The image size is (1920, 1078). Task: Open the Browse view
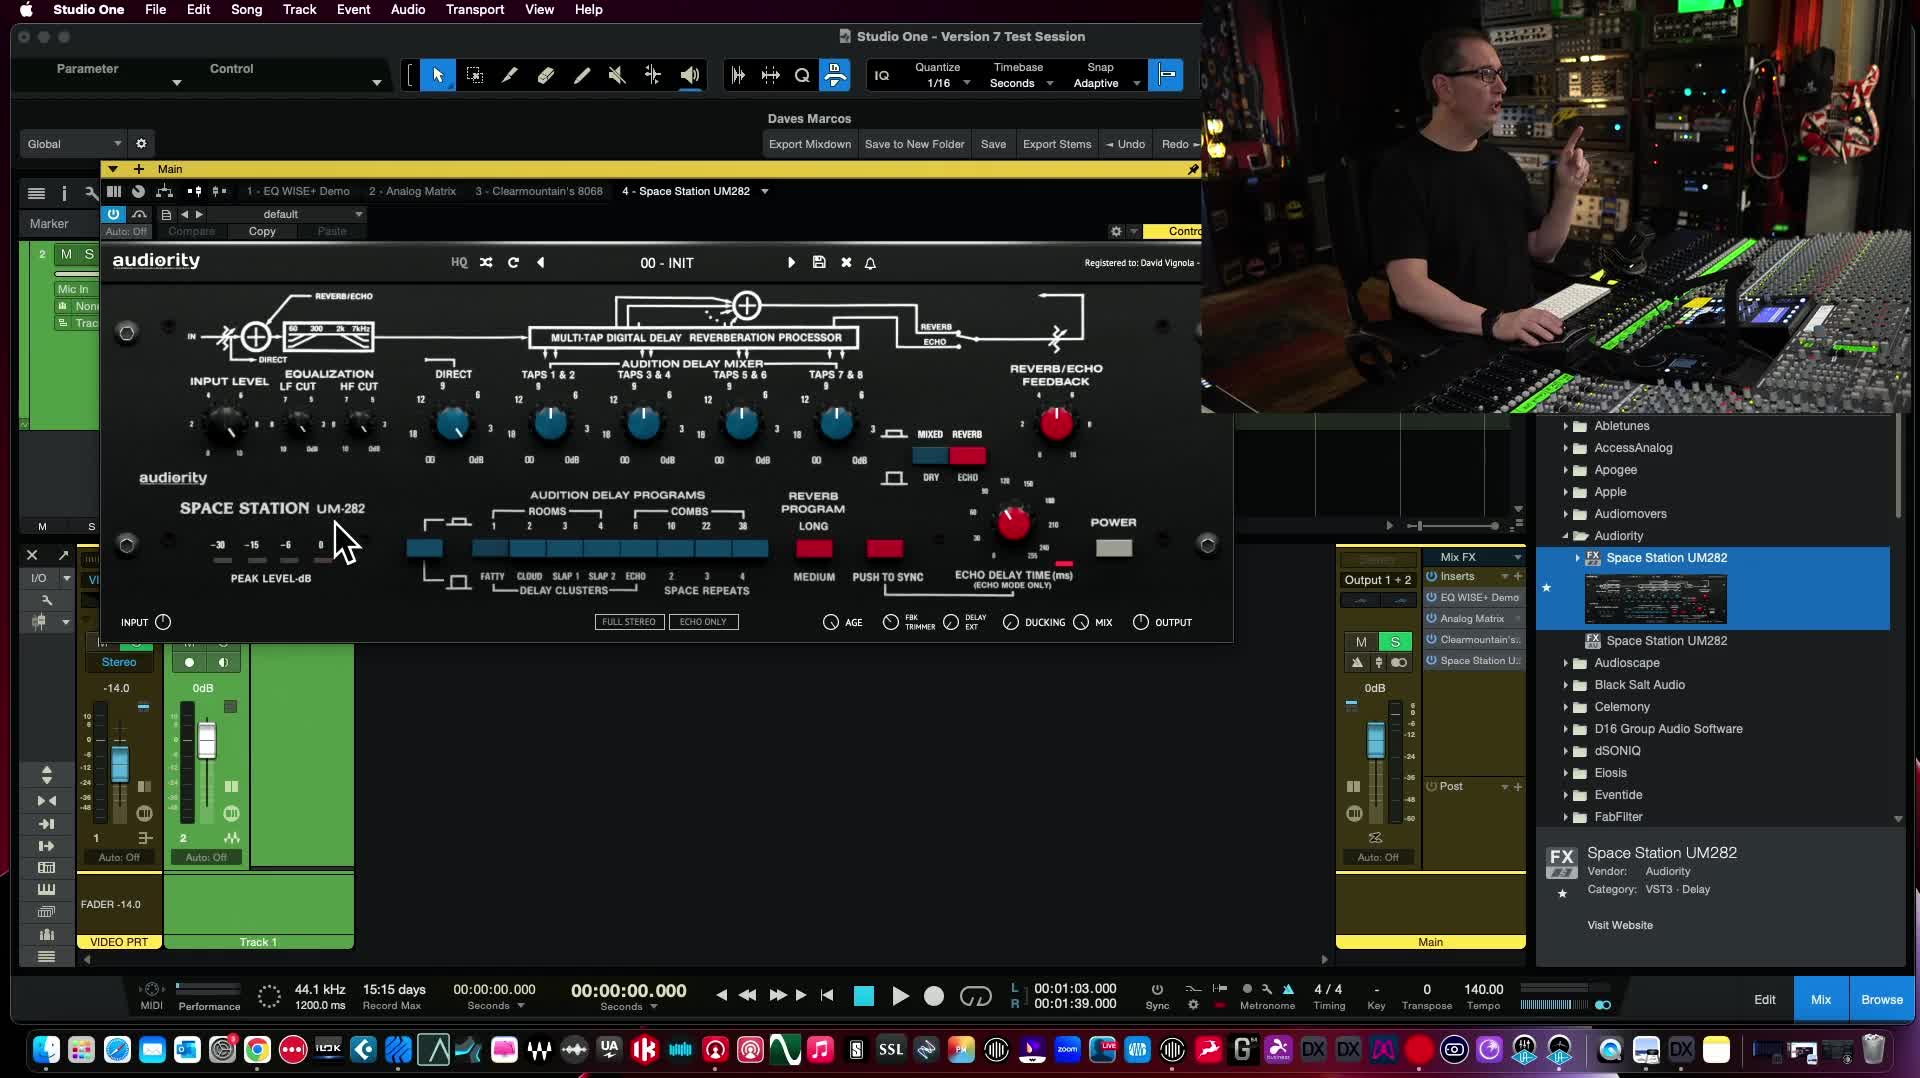click(1881, 999)
